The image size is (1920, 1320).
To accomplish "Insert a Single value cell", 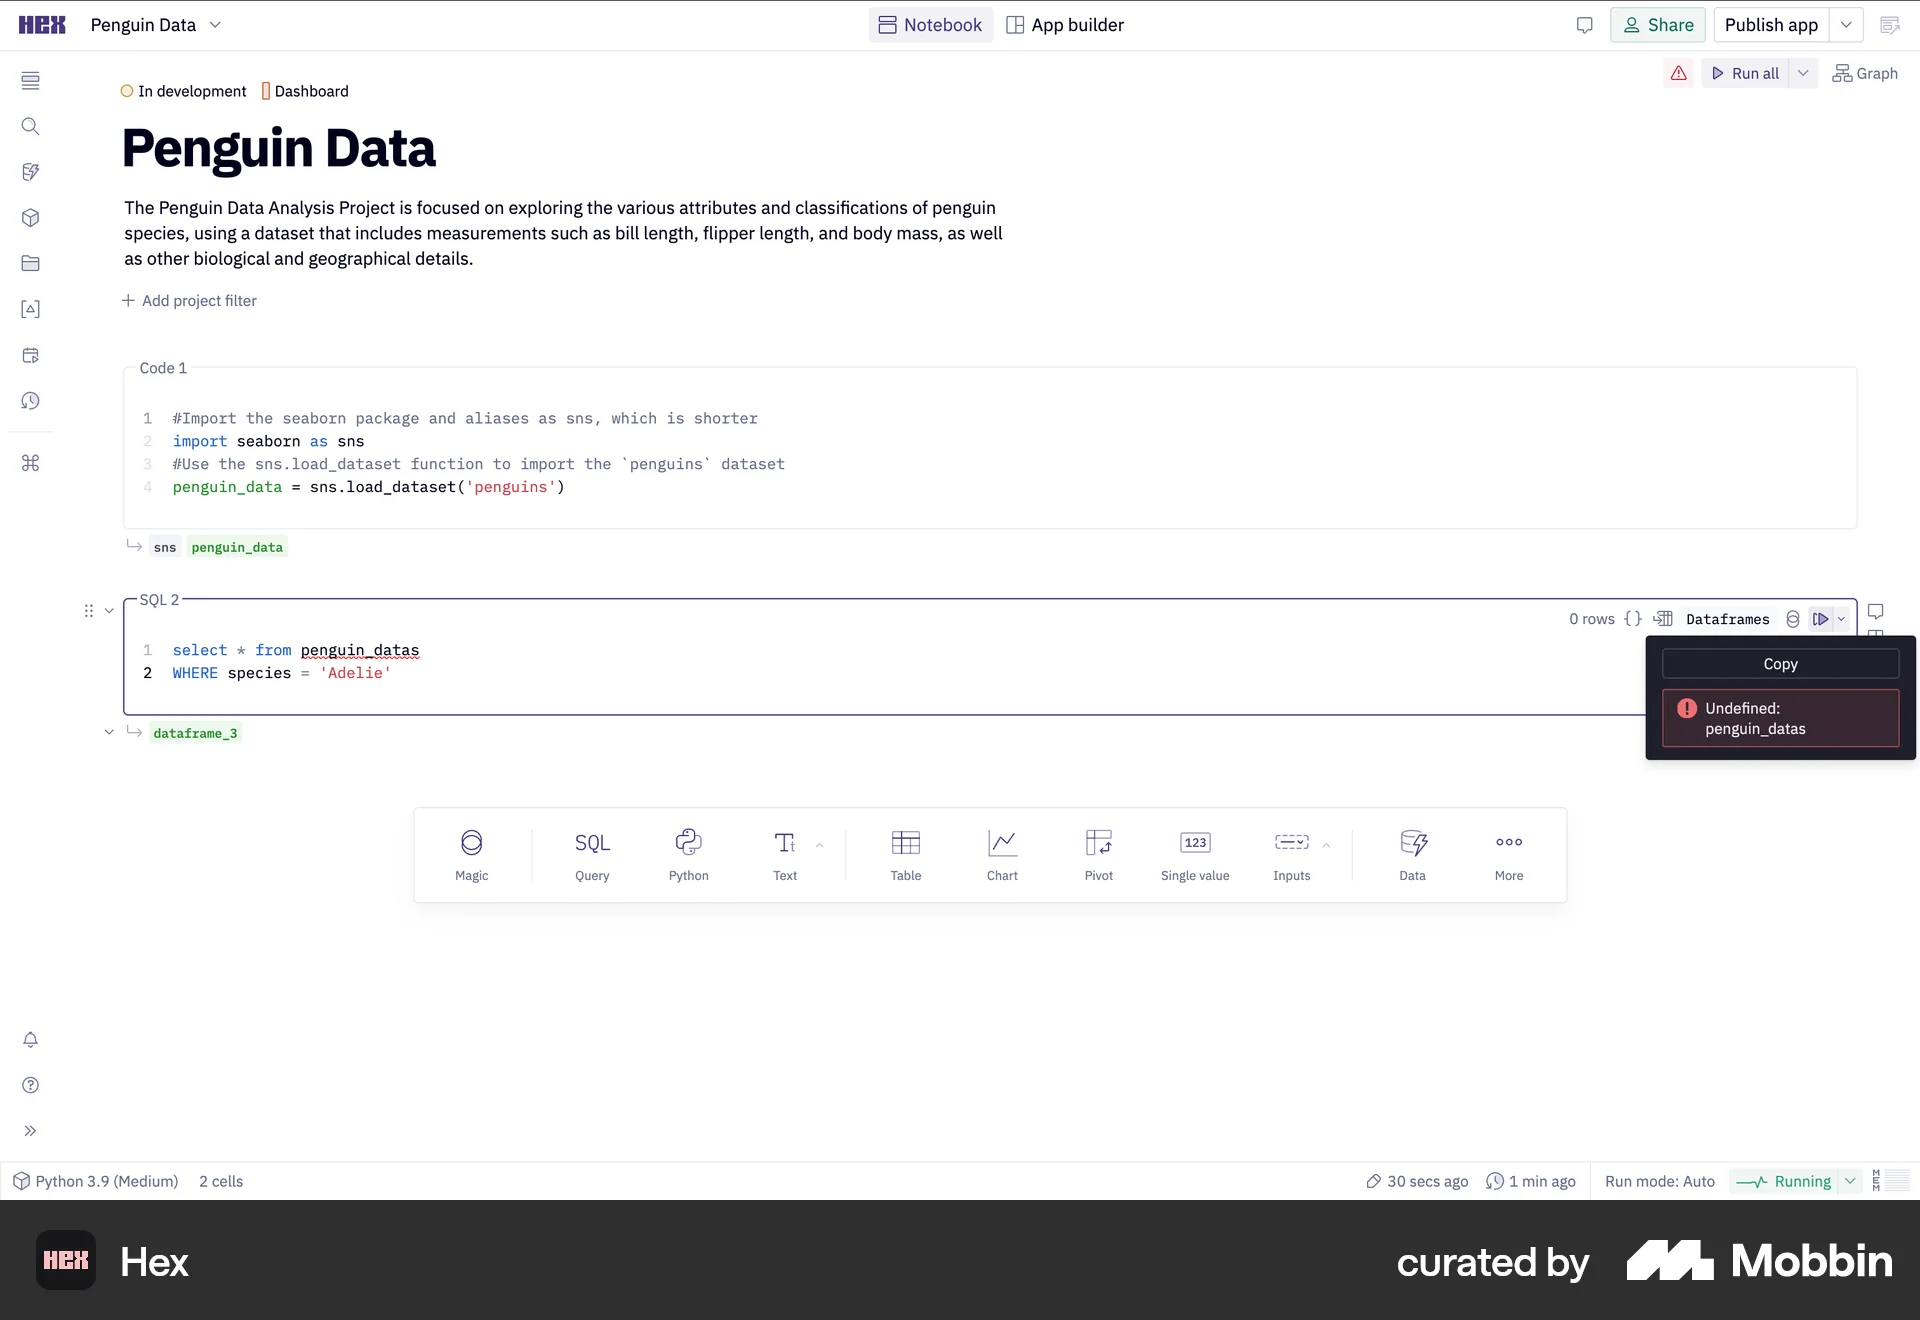I will pyautogui.click(x=1195, y=854).
